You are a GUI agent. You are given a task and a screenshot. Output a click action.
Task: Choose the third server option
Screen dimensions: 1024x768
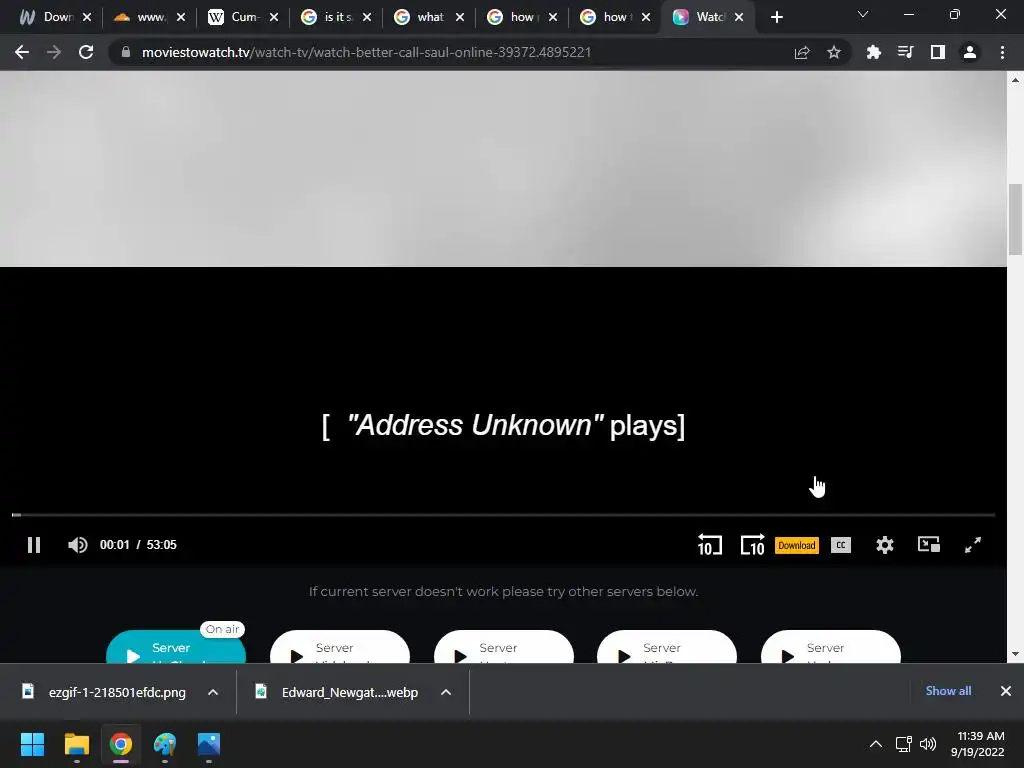504,647
